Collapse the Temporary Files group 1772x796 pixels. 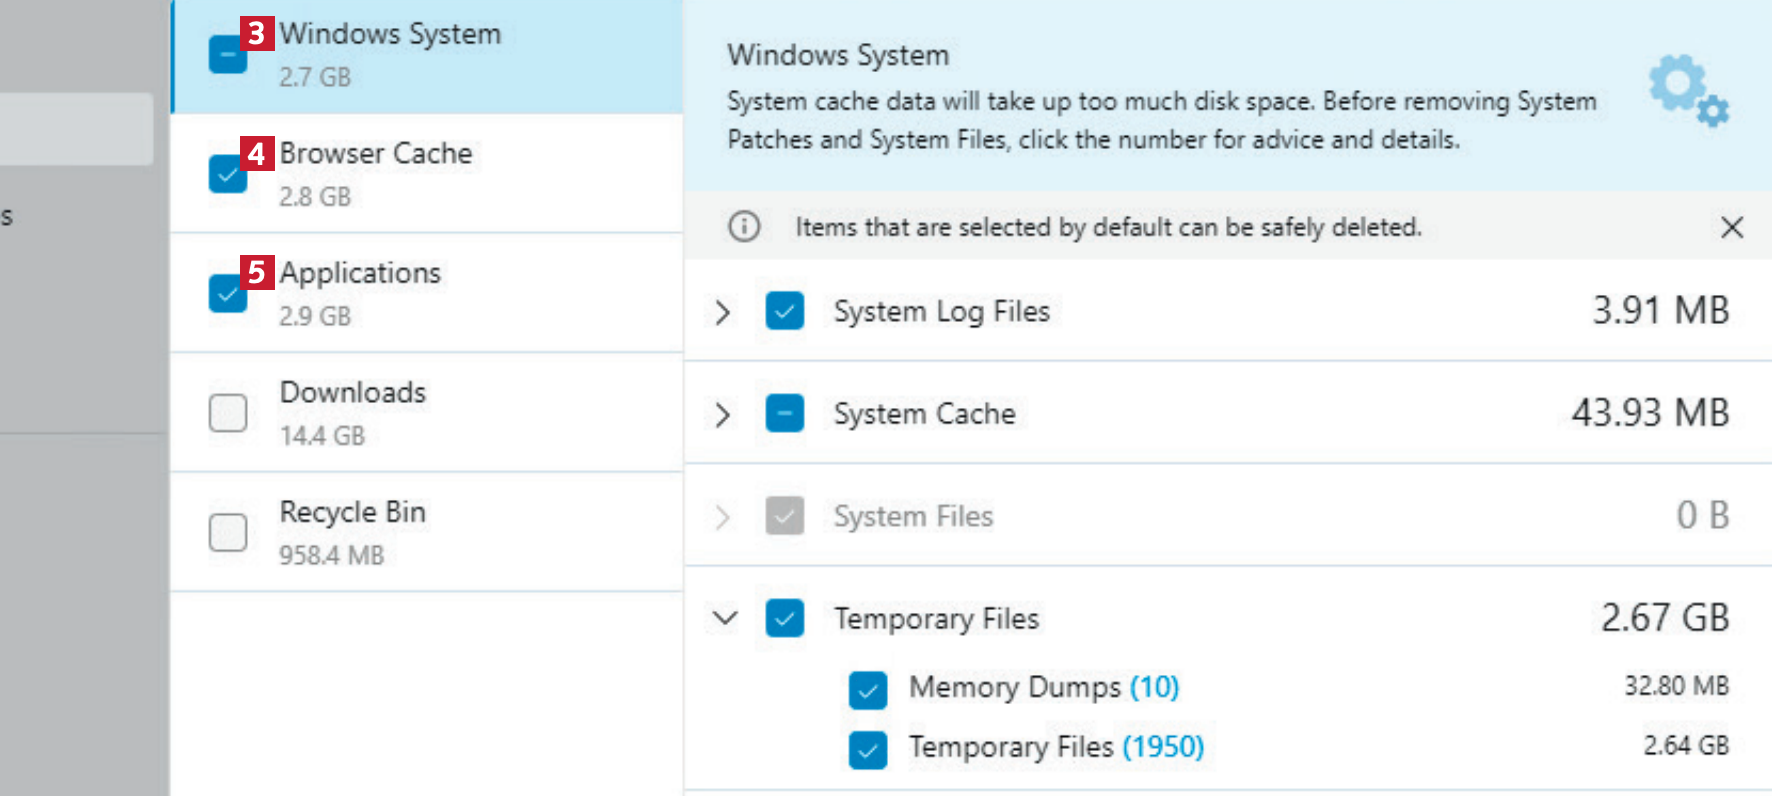tap(725, 618)
